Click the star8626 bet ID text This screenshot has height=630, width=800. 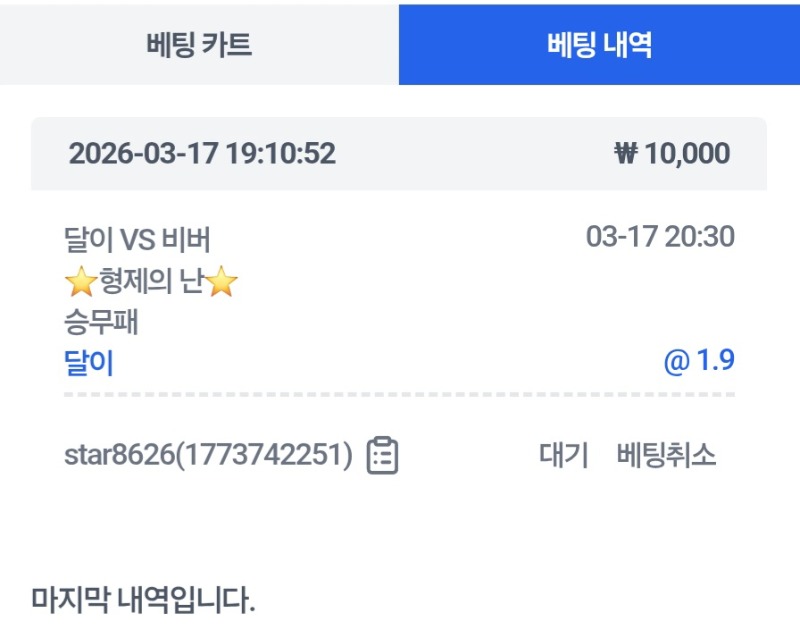pyautogui.click(x=208, y=455)
